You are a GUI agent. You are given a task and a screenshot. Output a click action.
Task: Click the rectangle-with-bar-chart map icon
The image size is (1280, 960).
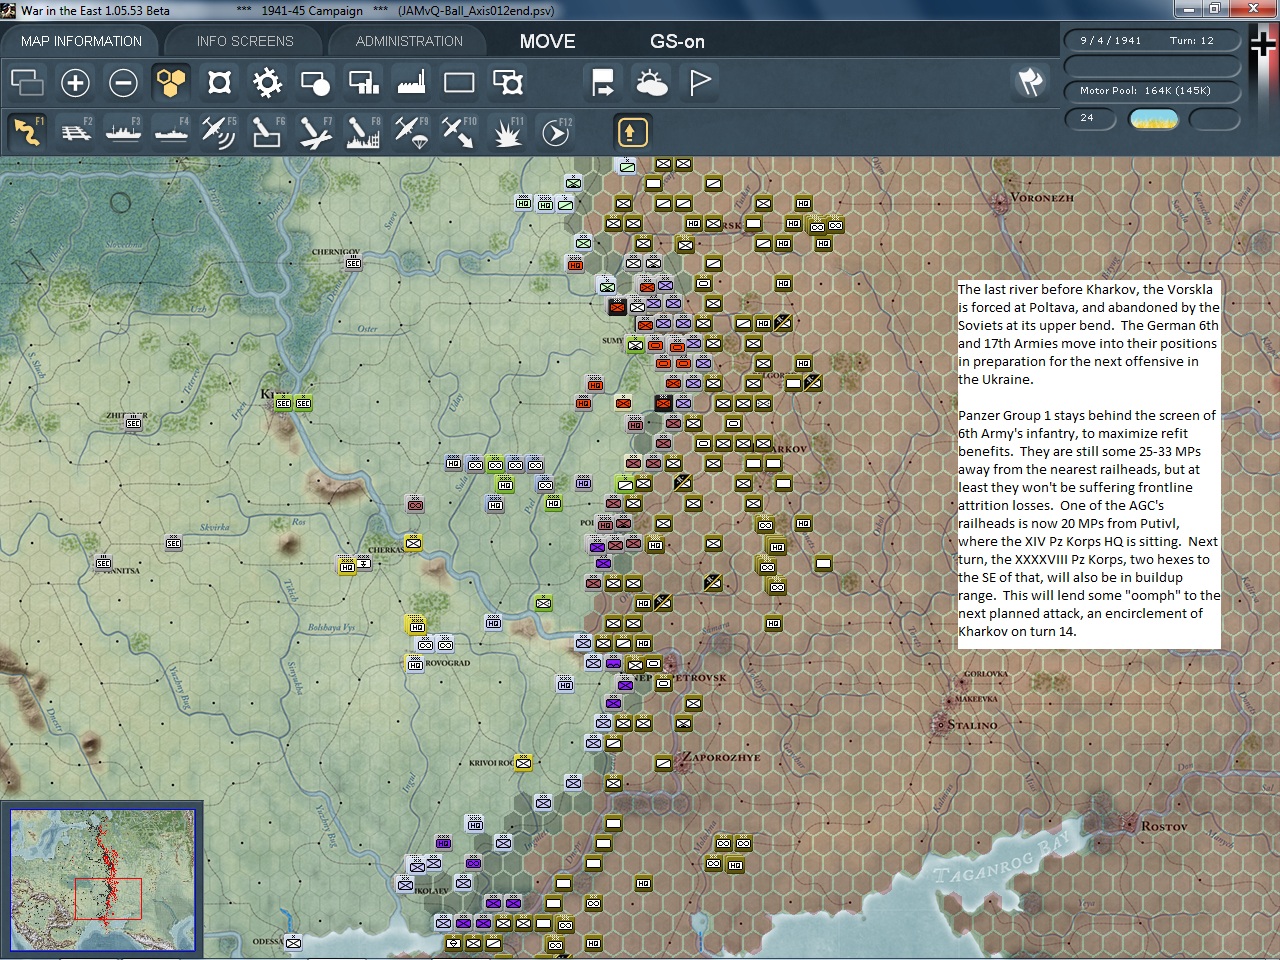(x=363, y=82)
